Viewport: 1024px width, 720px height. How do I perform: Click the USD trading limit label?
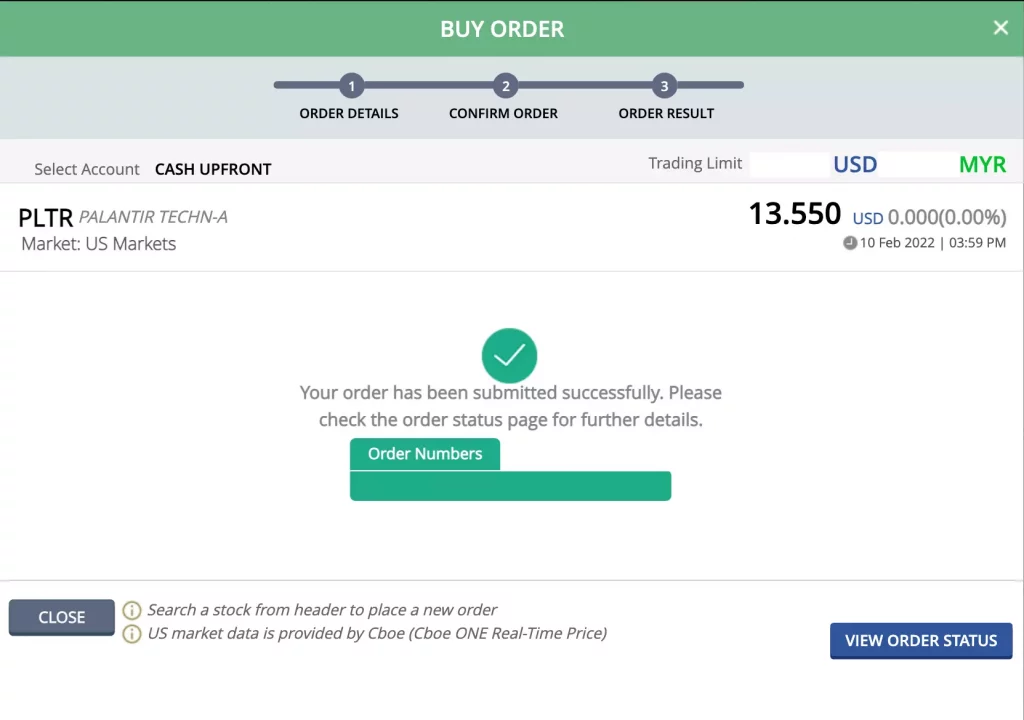point(855,164)
